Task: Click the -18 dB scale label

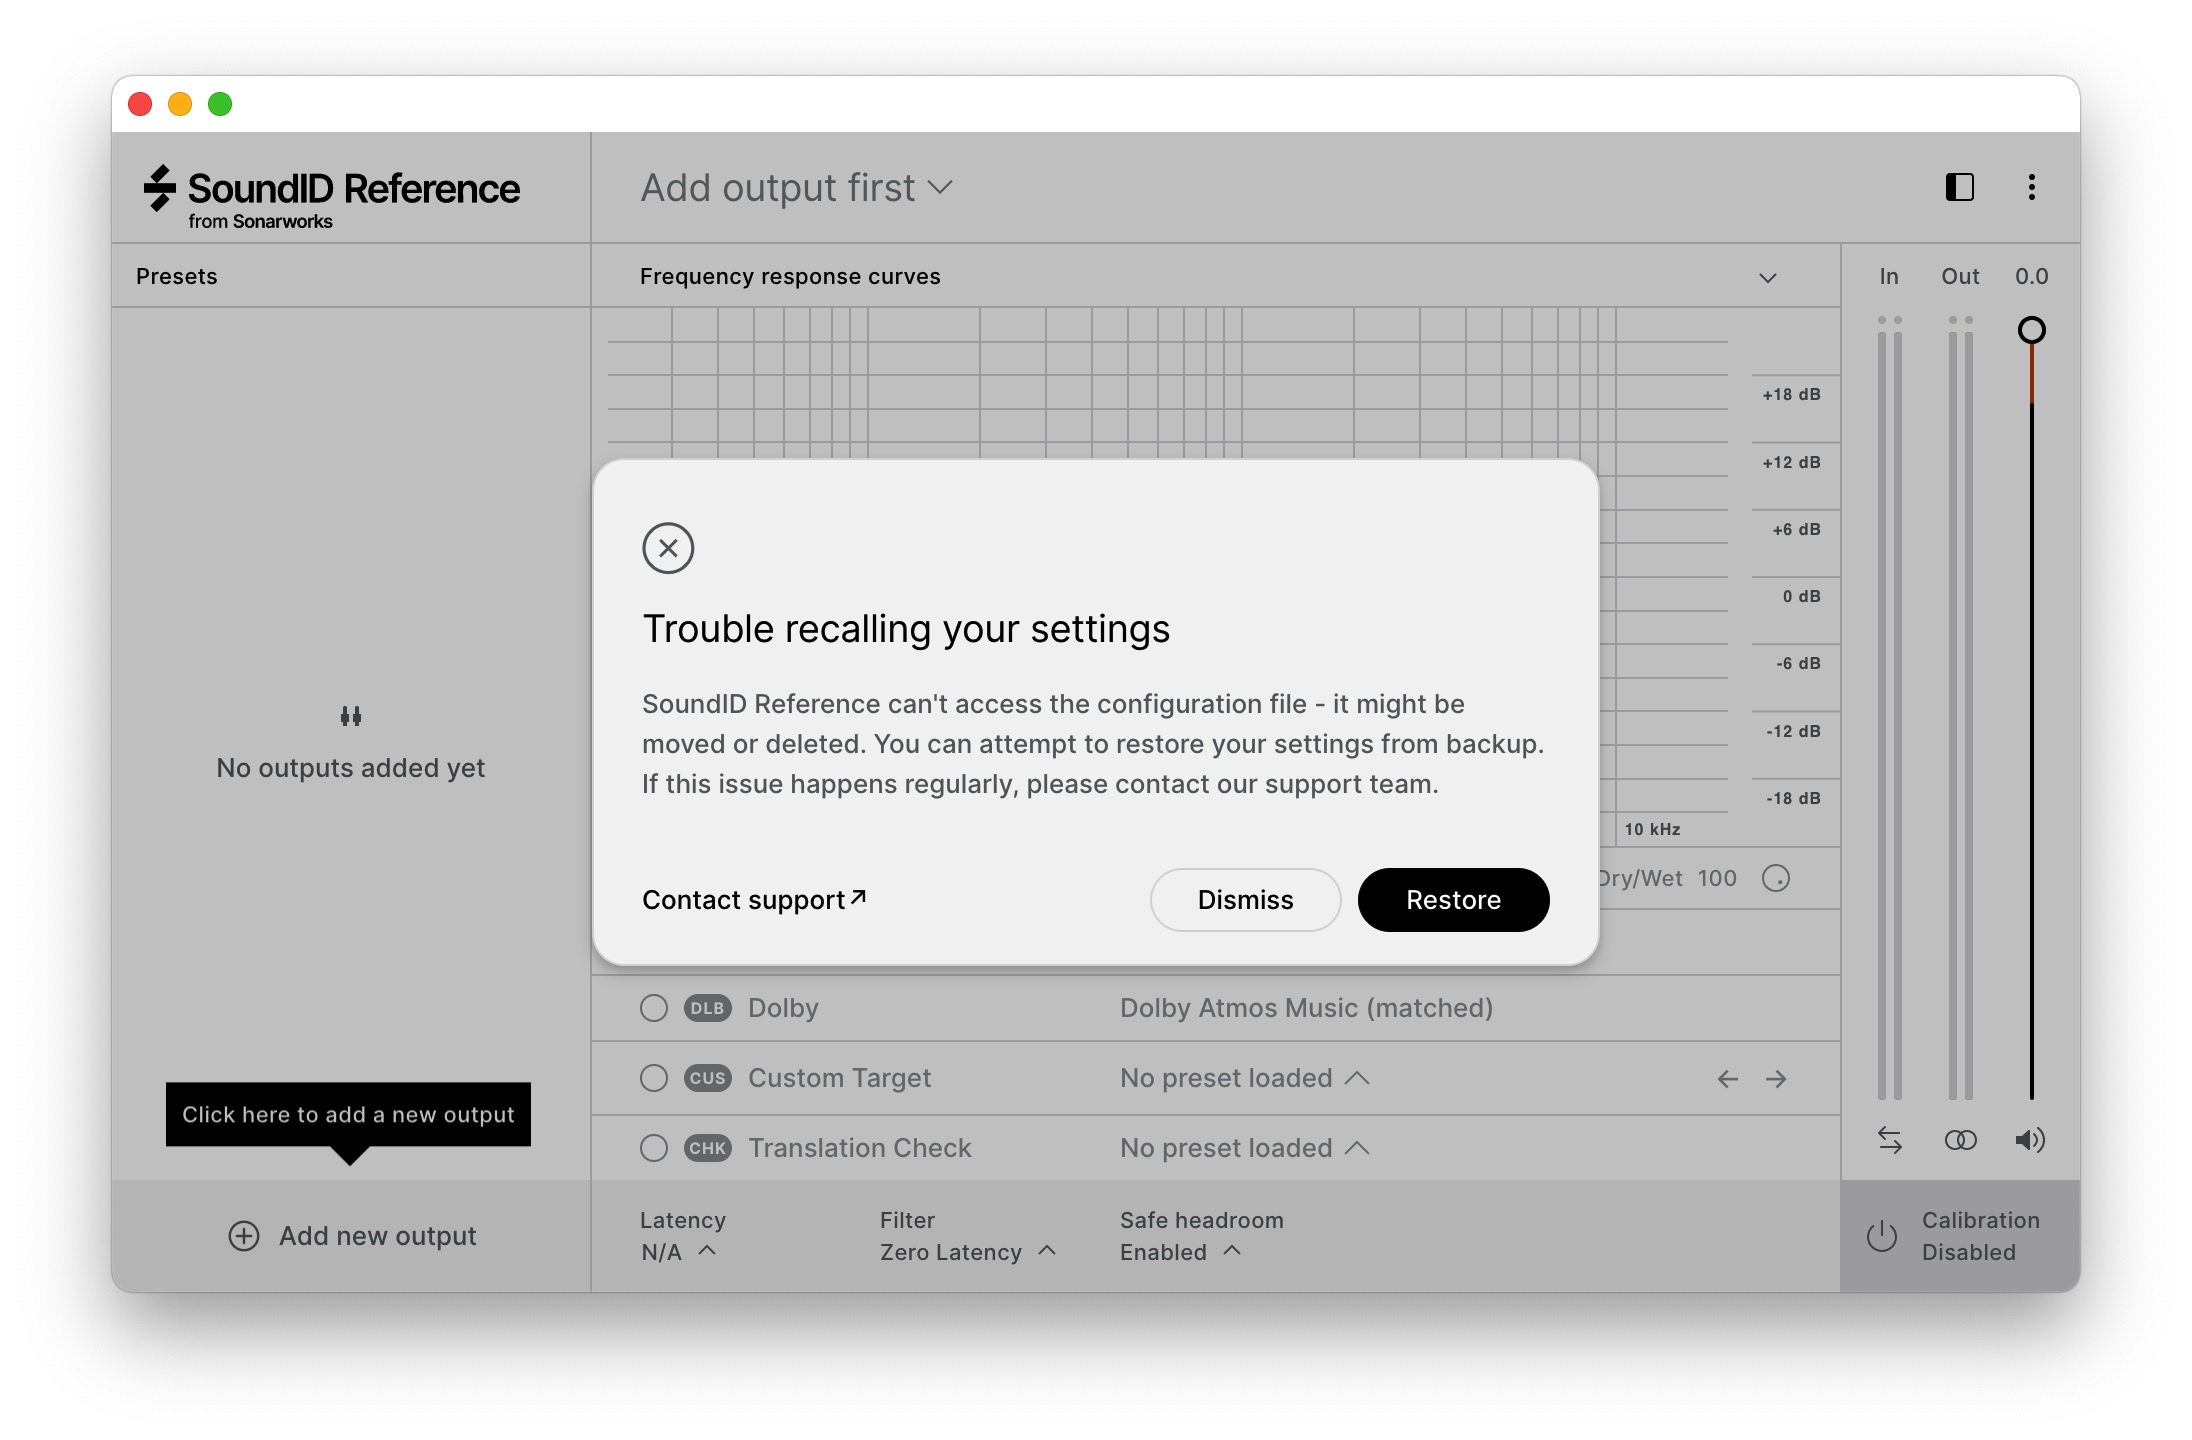Action: pyautogui.click(x=1793, y=798)
